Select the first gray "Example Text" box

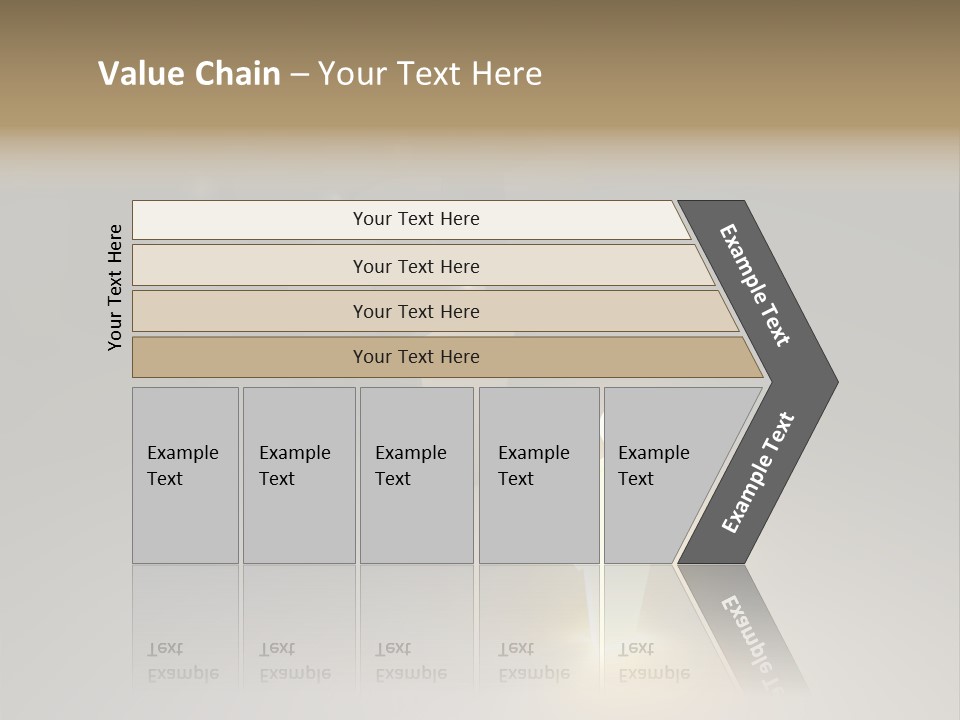tap(185, 475)
